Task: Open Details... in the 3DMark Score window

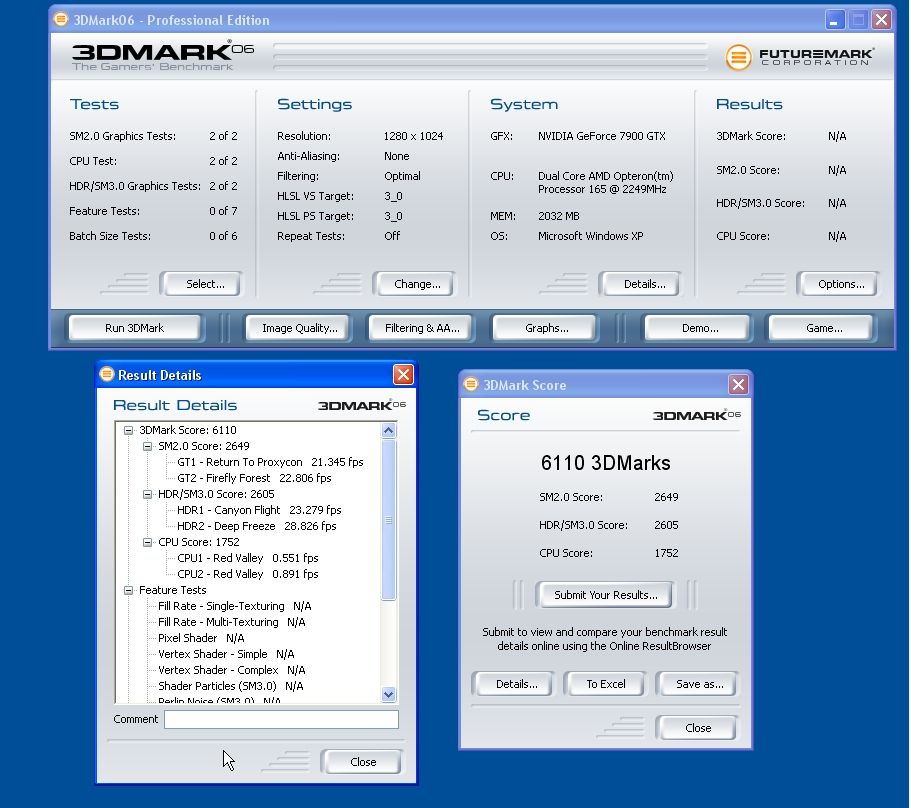Action: pos(514,684)
